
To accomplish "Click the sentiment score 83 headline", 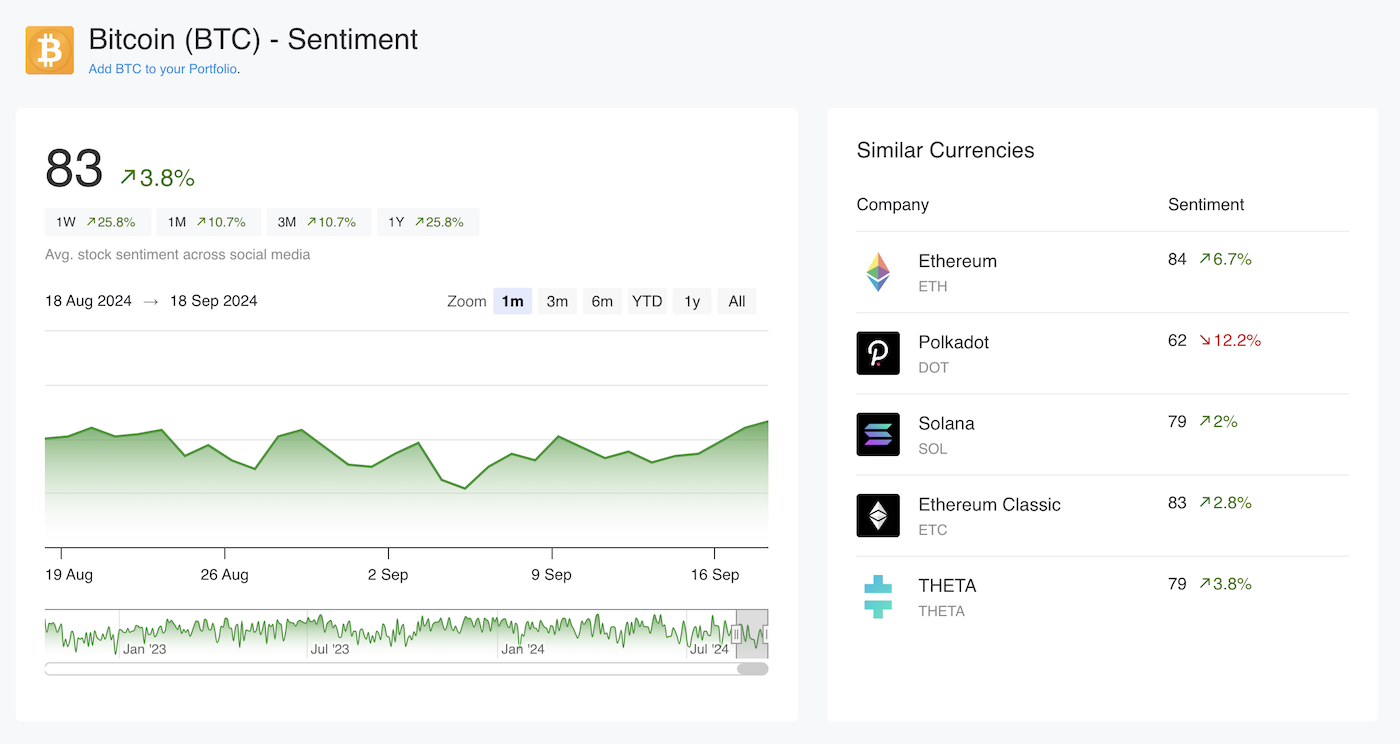I will coord(74,169).
